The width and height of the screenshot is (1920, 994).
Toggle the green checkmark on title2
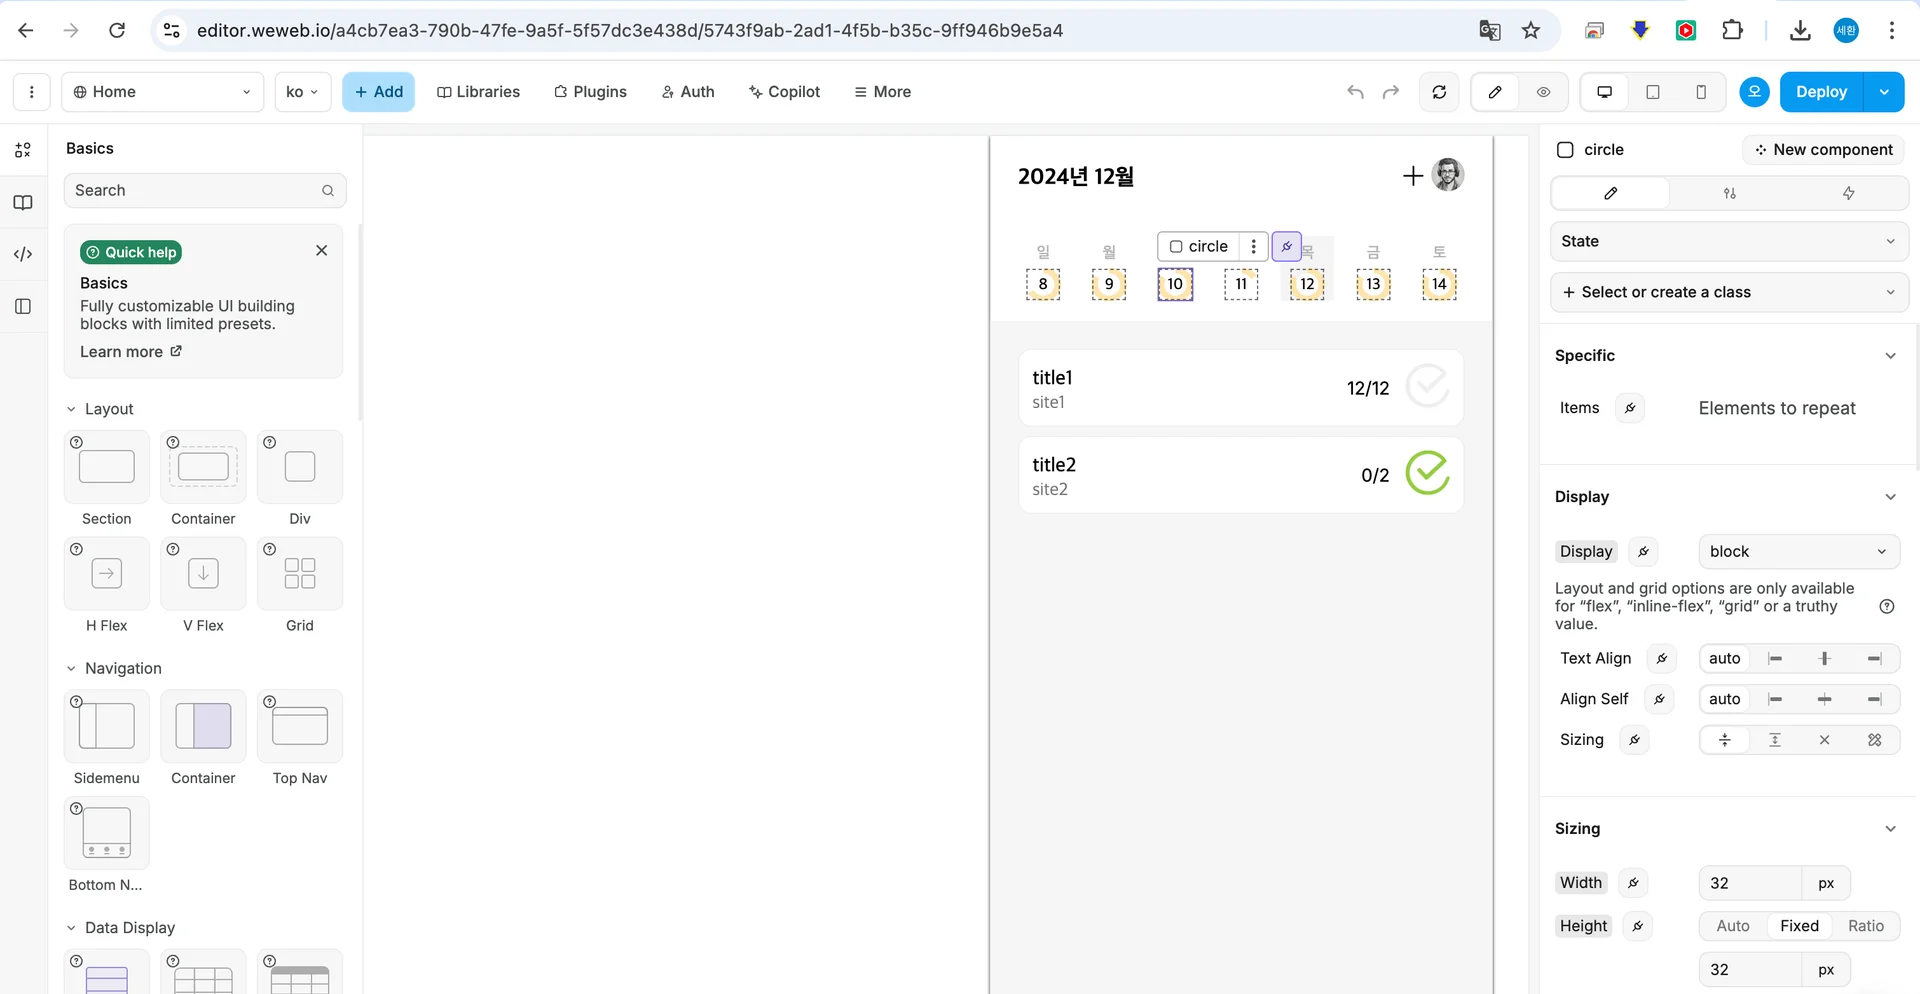click(1427, 473)
